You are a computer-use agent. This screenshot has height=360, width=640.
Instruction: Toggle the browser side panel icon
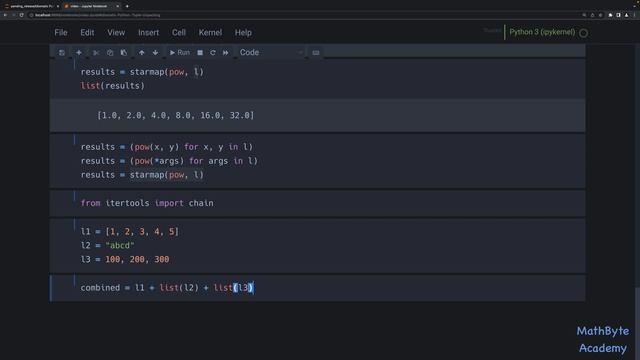tap(618, 15)
